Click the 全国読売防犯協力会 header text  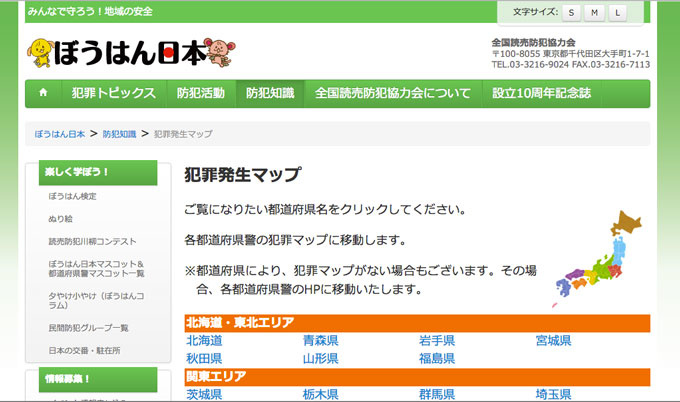coord(533,42)
